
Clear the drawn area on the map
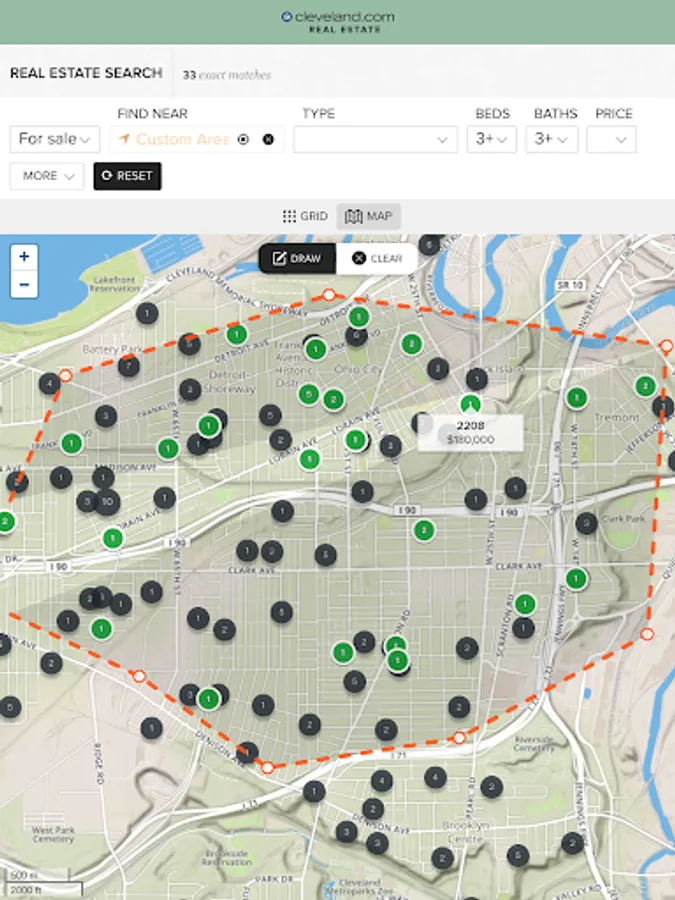pos(377,258)
